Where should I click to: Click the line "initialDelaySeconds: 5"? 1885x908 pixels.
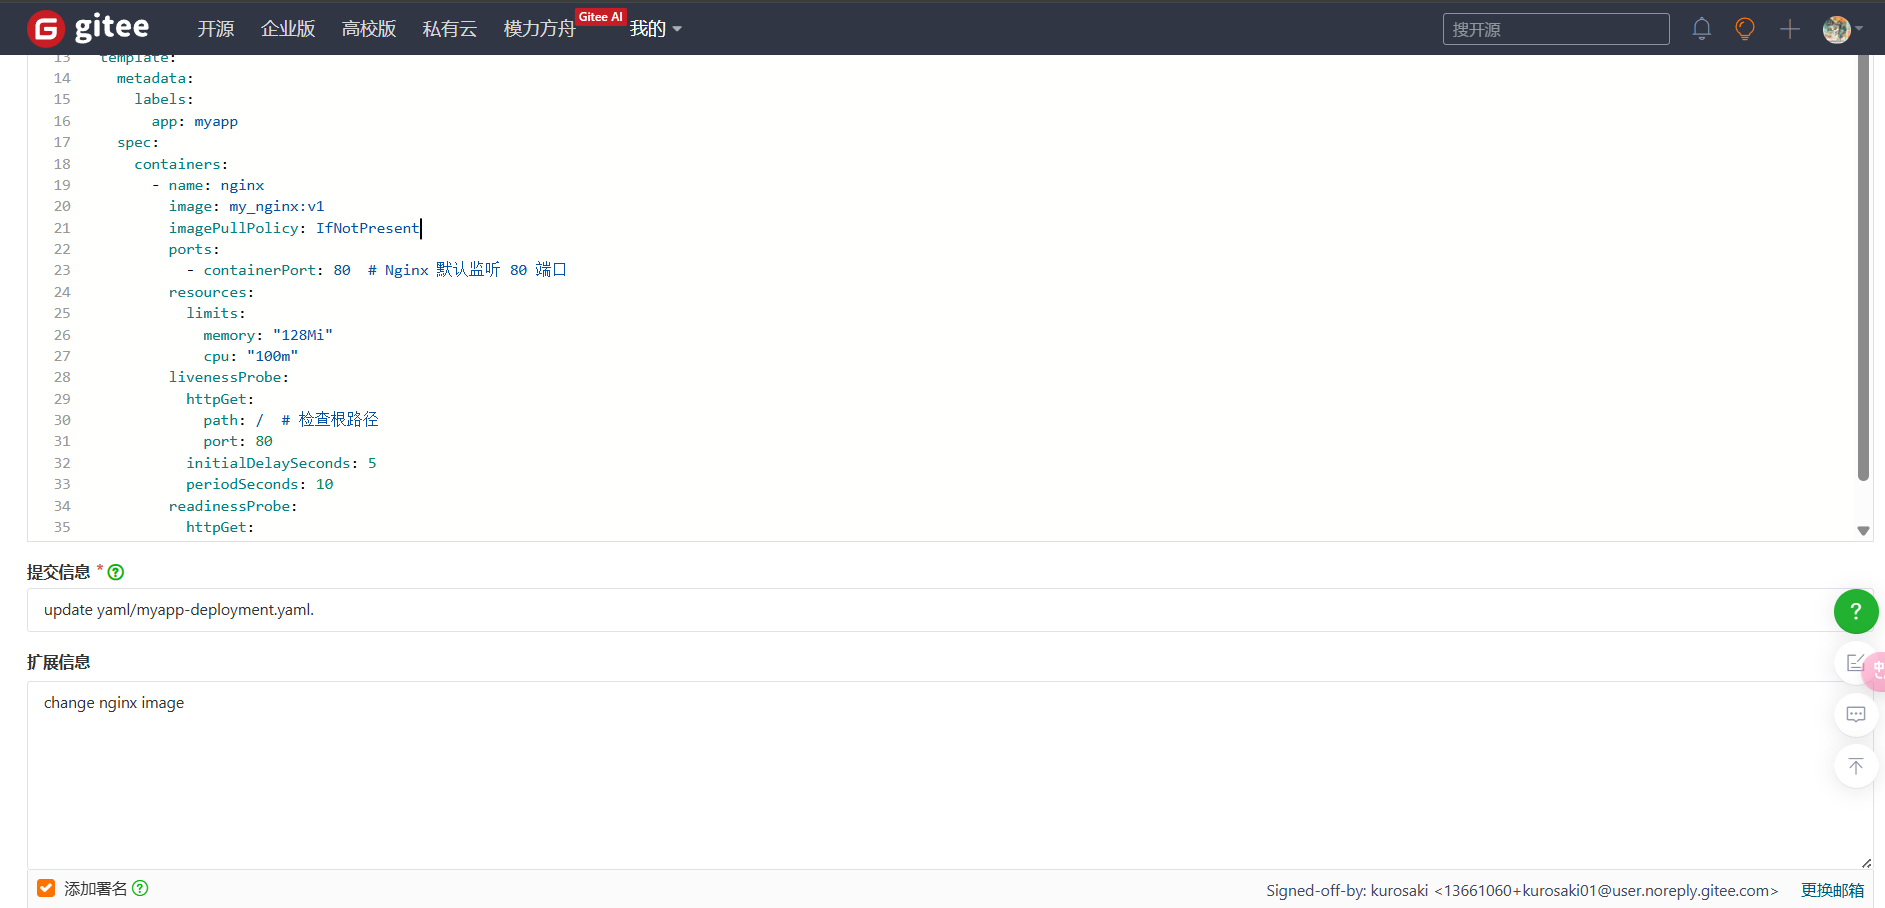(x=281, y=463)
